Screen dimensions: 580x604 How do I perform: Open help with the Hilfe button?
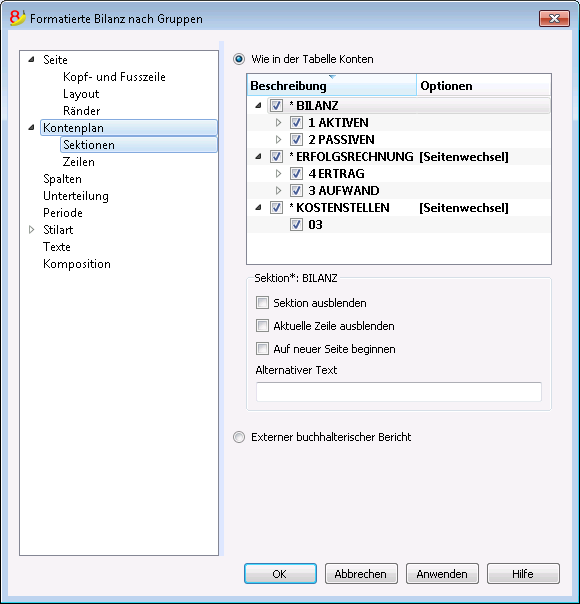(523, 574)
